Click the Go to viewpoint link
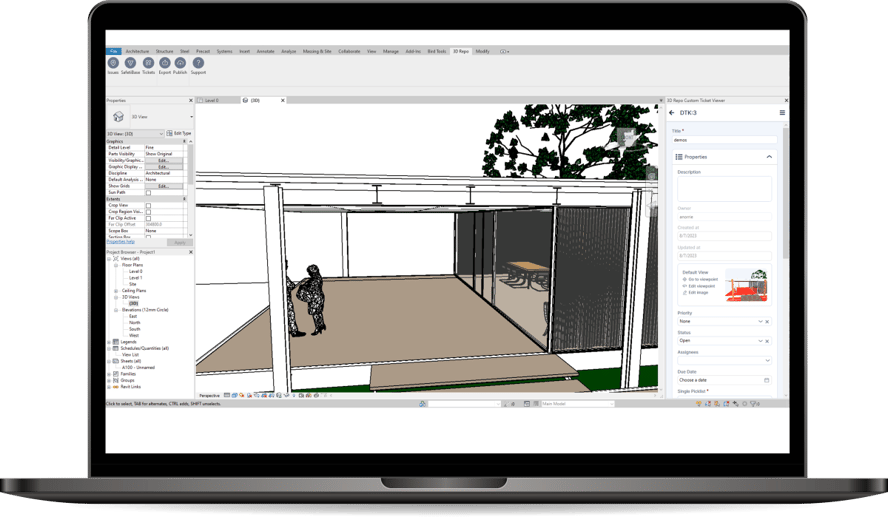This screenshot has width=888, height=517. (x=703, y=279)
